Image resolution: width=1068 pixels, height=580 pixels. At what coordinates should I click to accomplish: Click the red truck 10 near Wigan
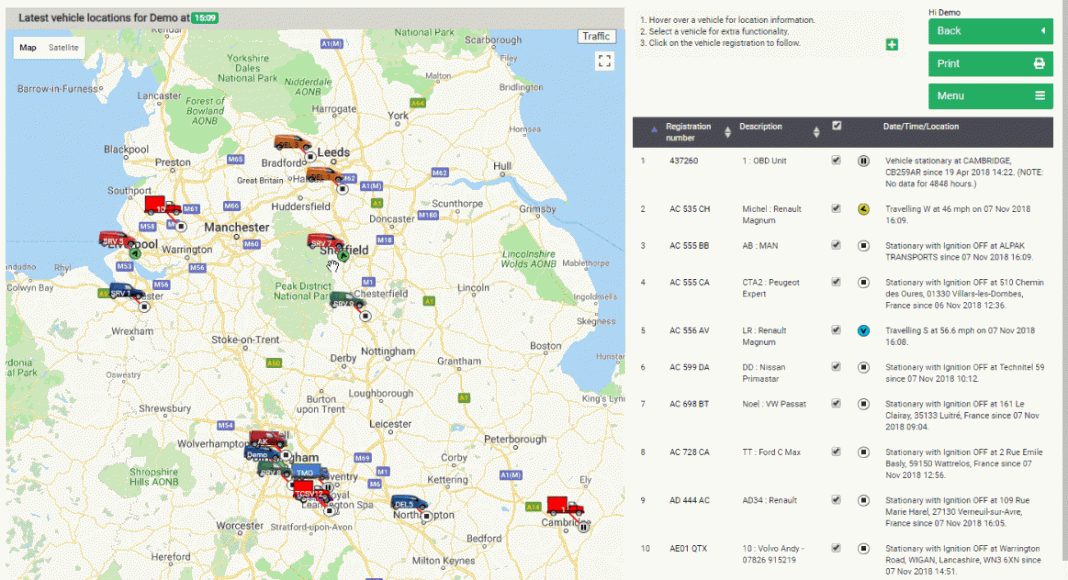pos(161,206)
